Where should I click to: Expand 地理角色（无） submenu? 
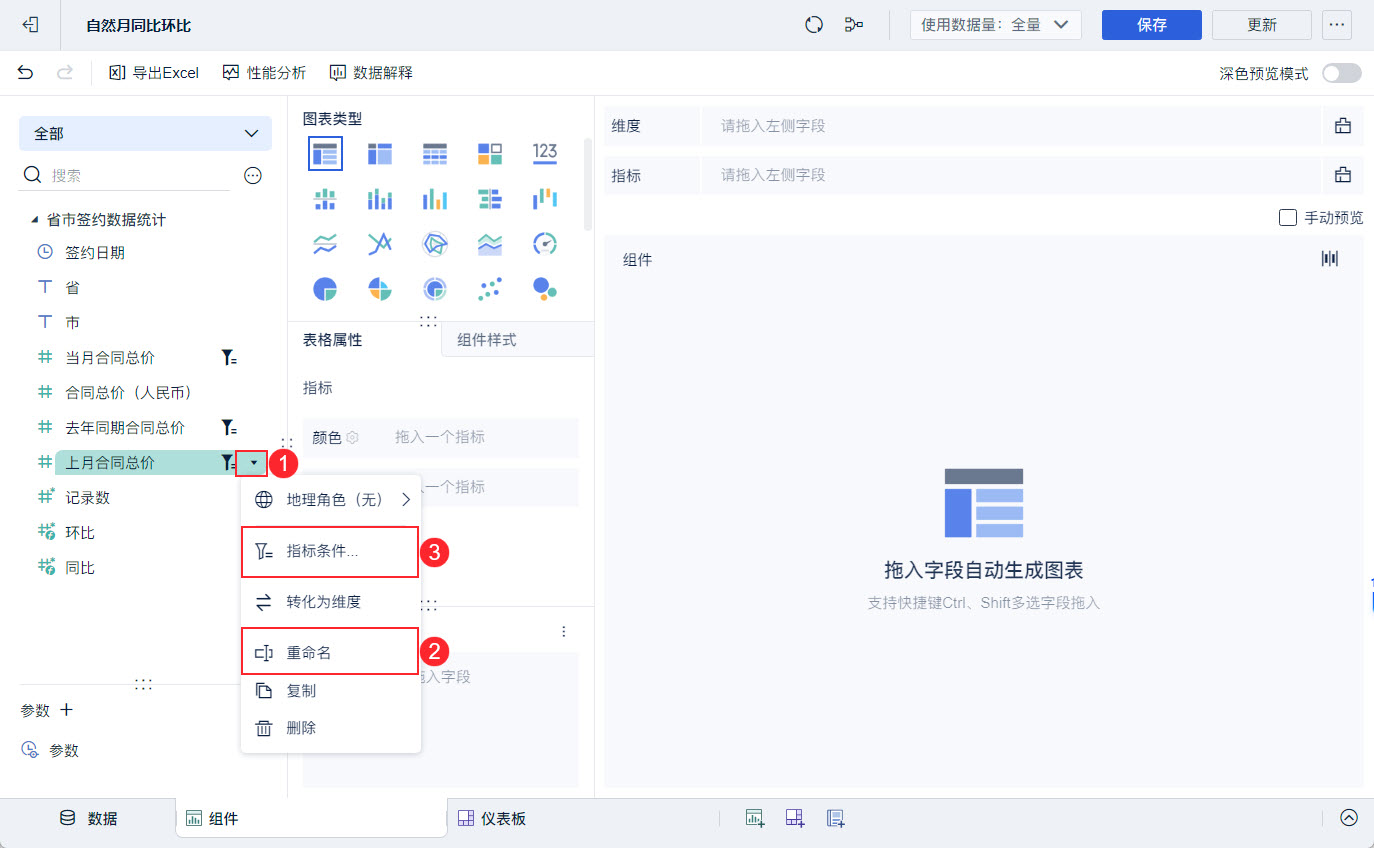(x=331, y=499)
